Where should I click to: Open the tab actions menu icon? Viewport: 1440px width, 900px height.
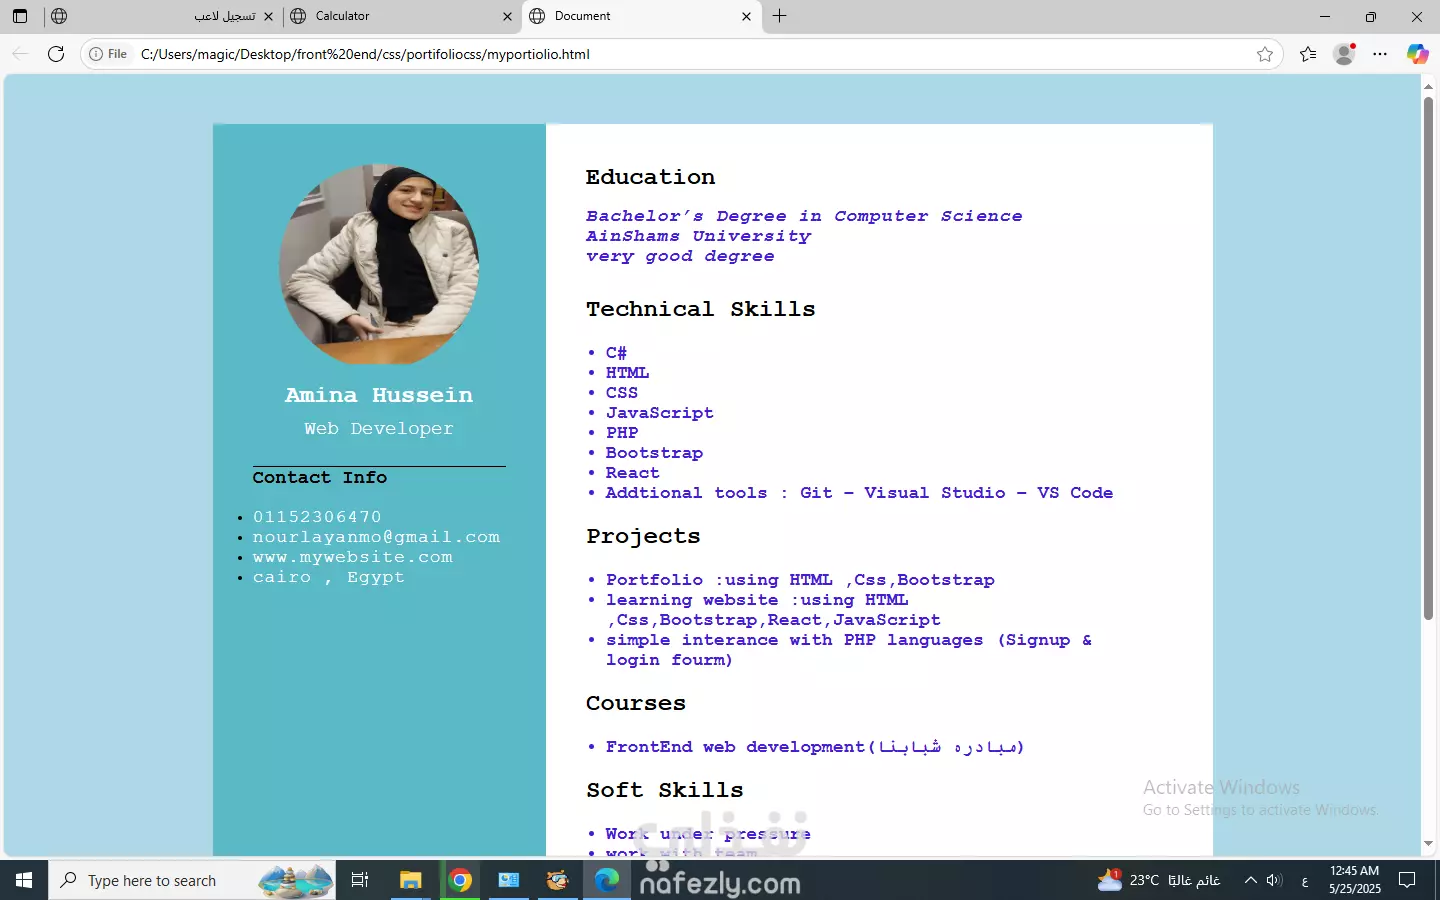tap(20, 16)
